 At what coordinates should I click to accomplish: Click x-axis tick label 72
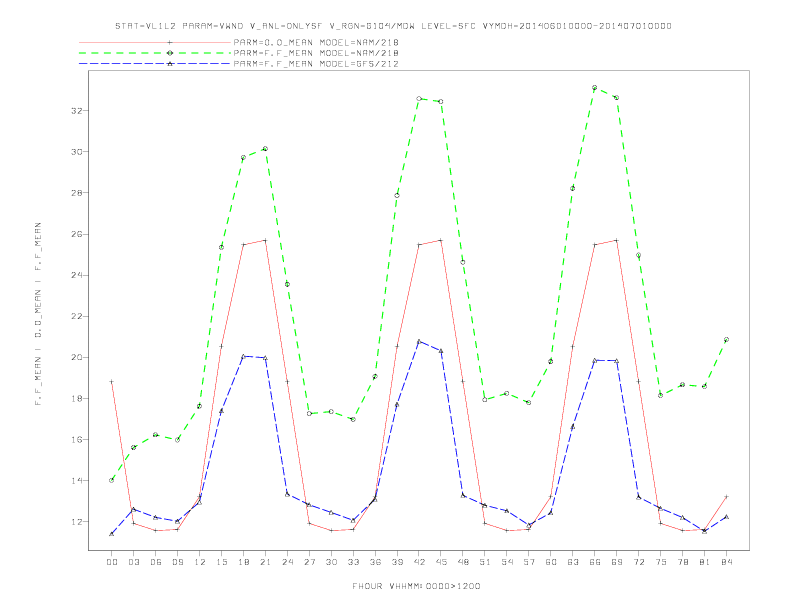[x=638, y=562]
